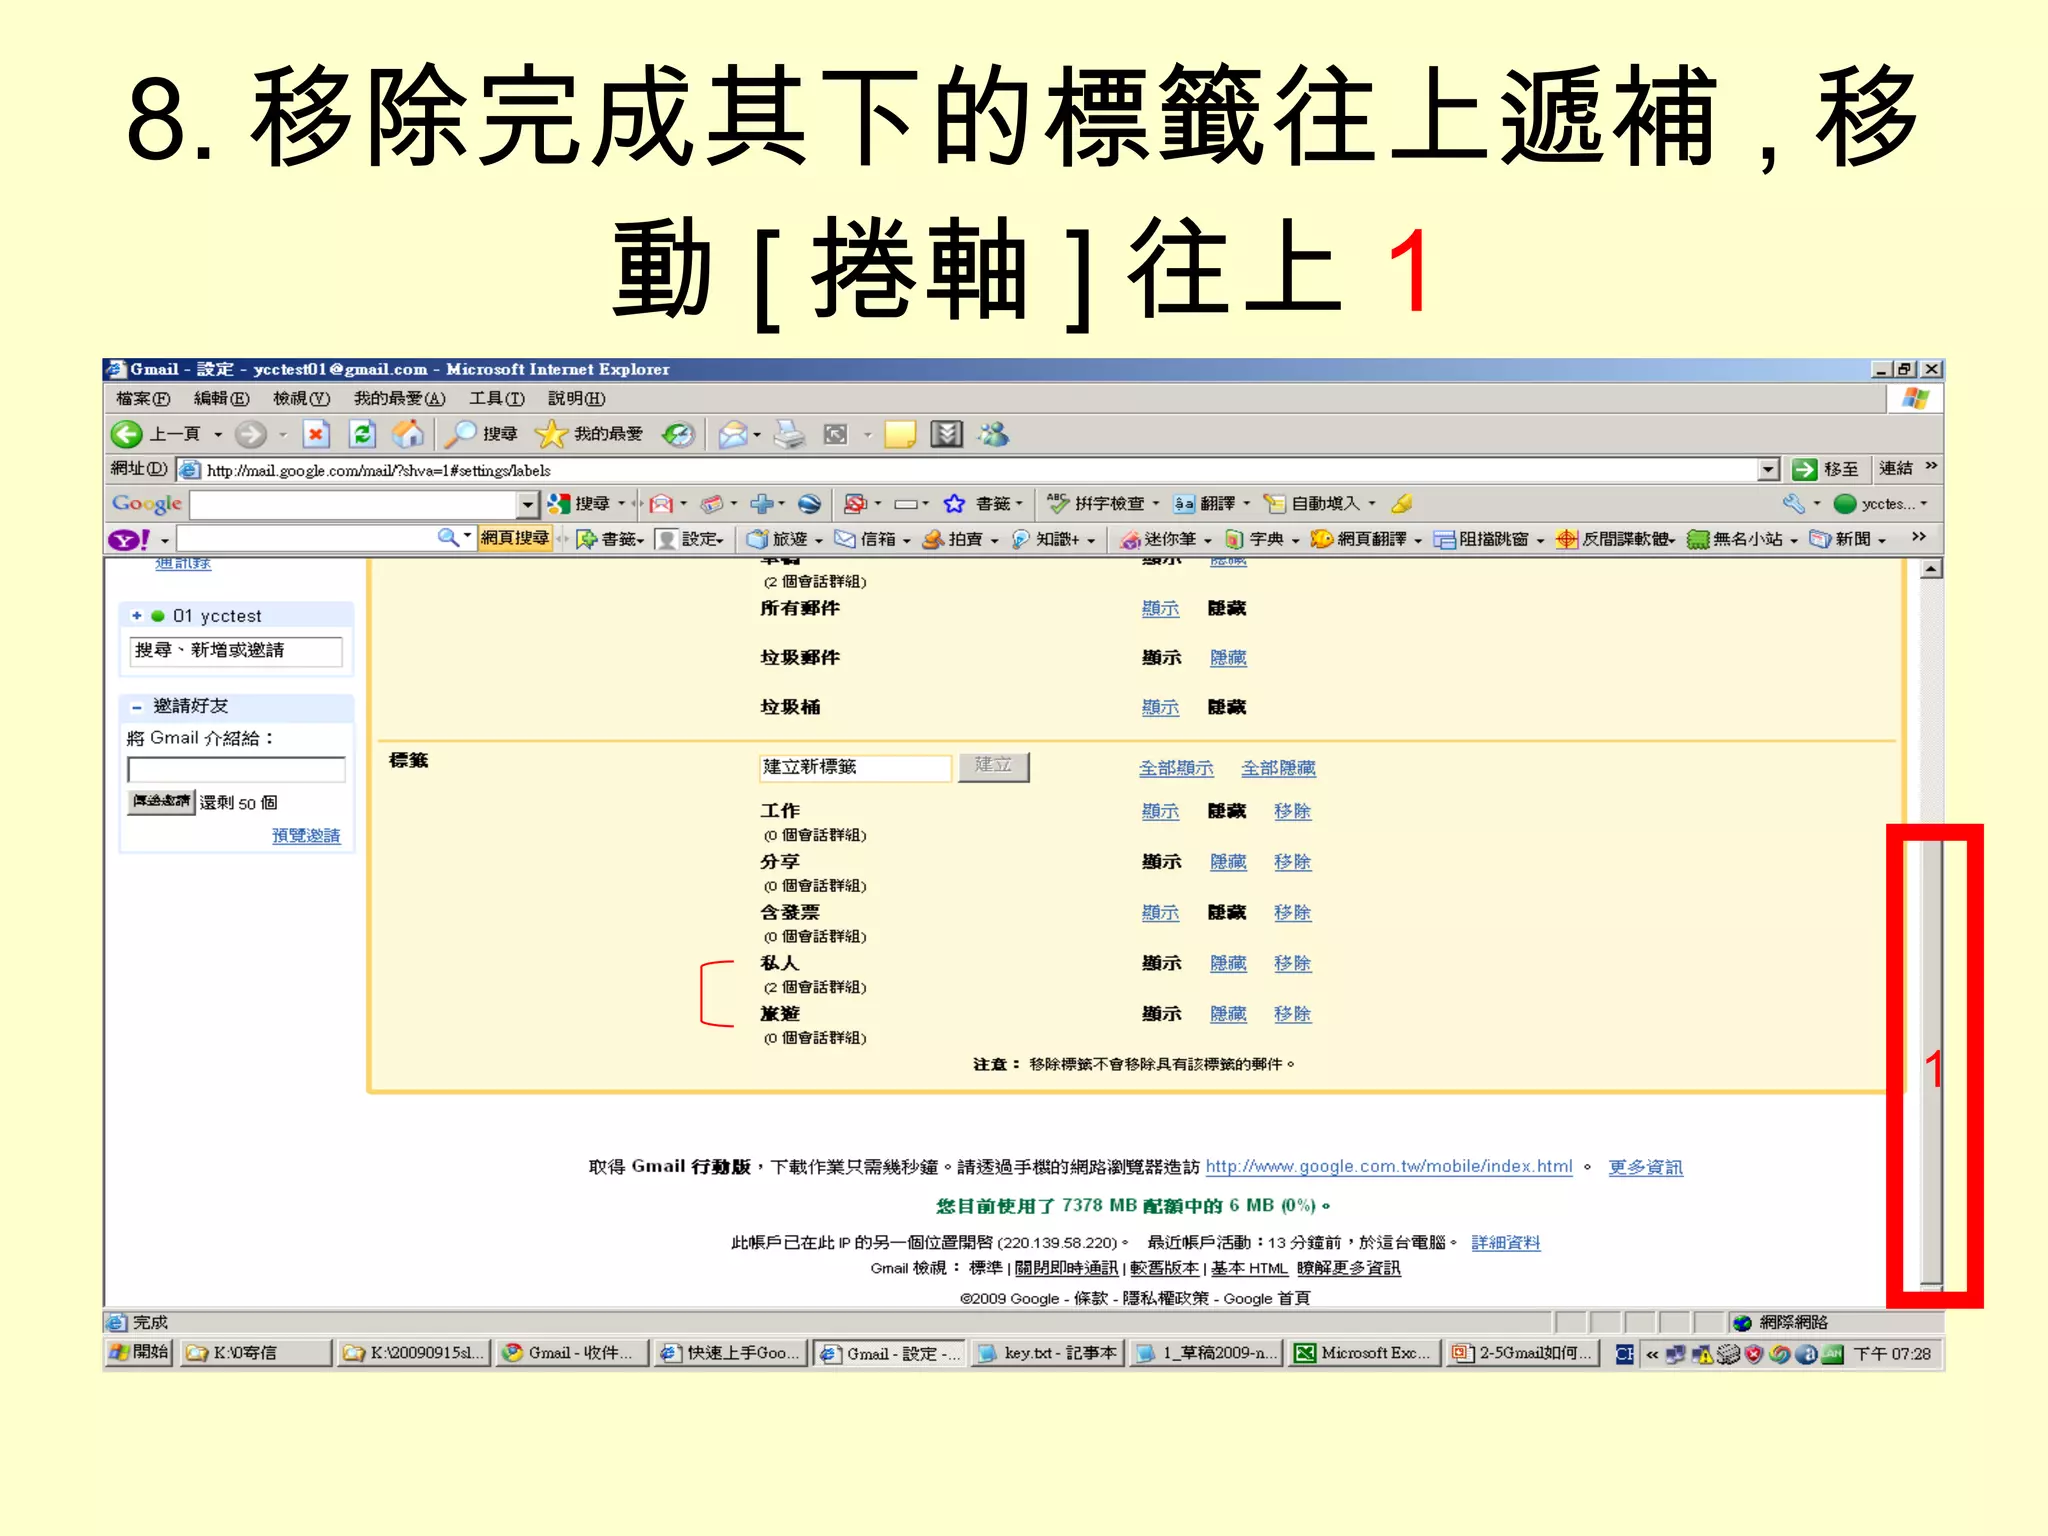
Task: Print the page with printer icon
Action: (789, 434)
